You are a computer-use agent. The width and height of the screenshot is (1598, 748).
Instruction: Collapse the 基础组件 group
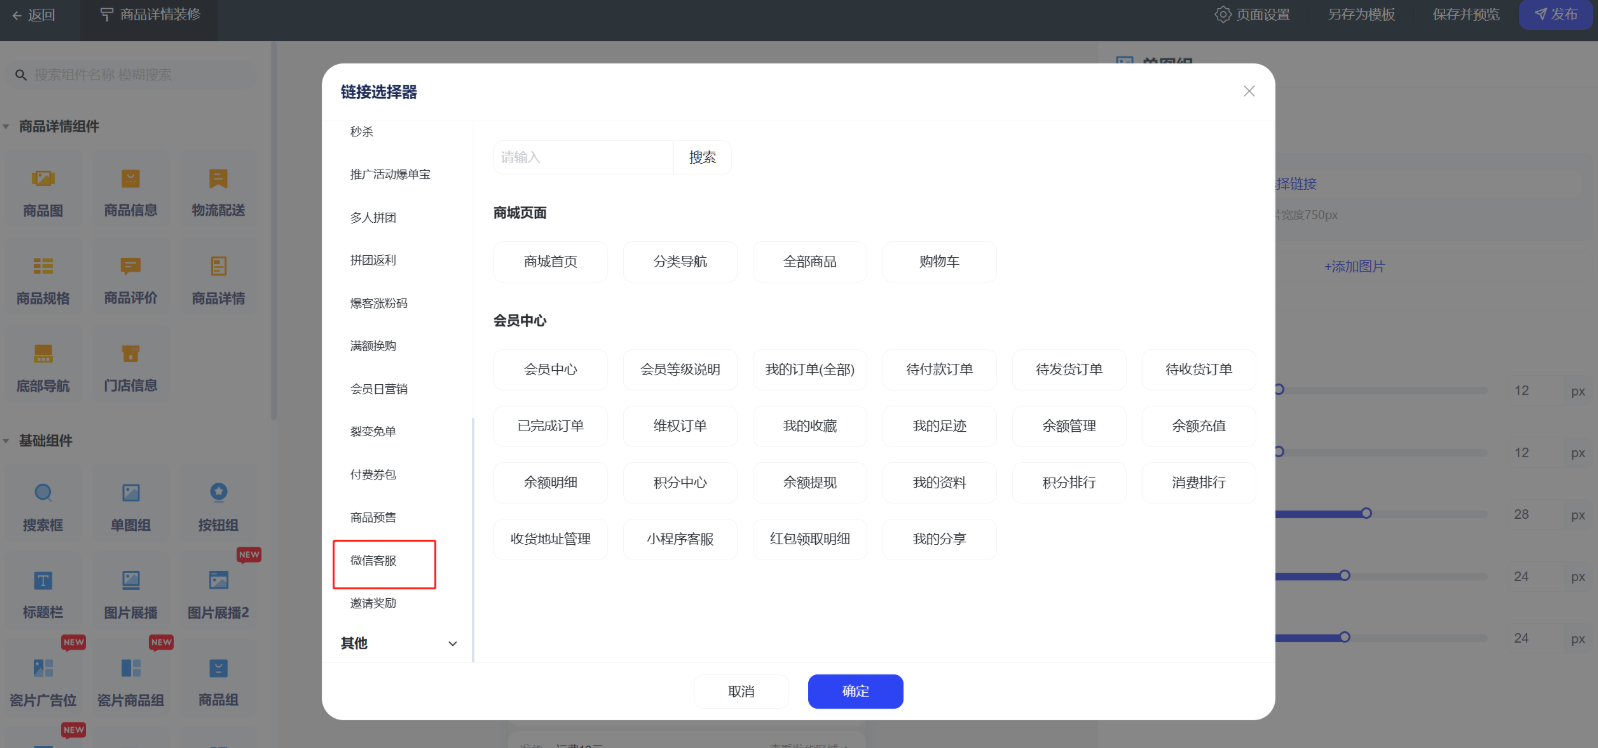pyautogui.click(x=7, y=441)
